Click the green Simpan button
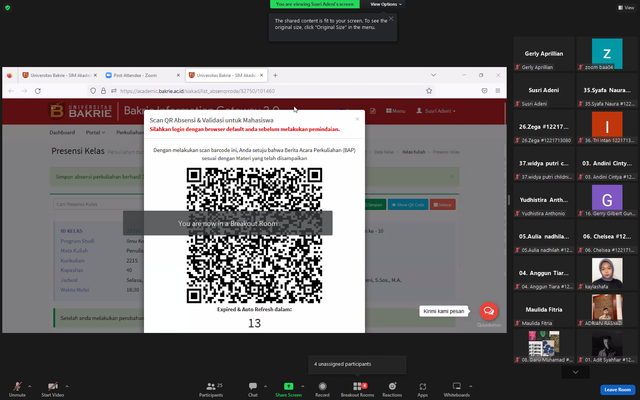 (373, 204)
